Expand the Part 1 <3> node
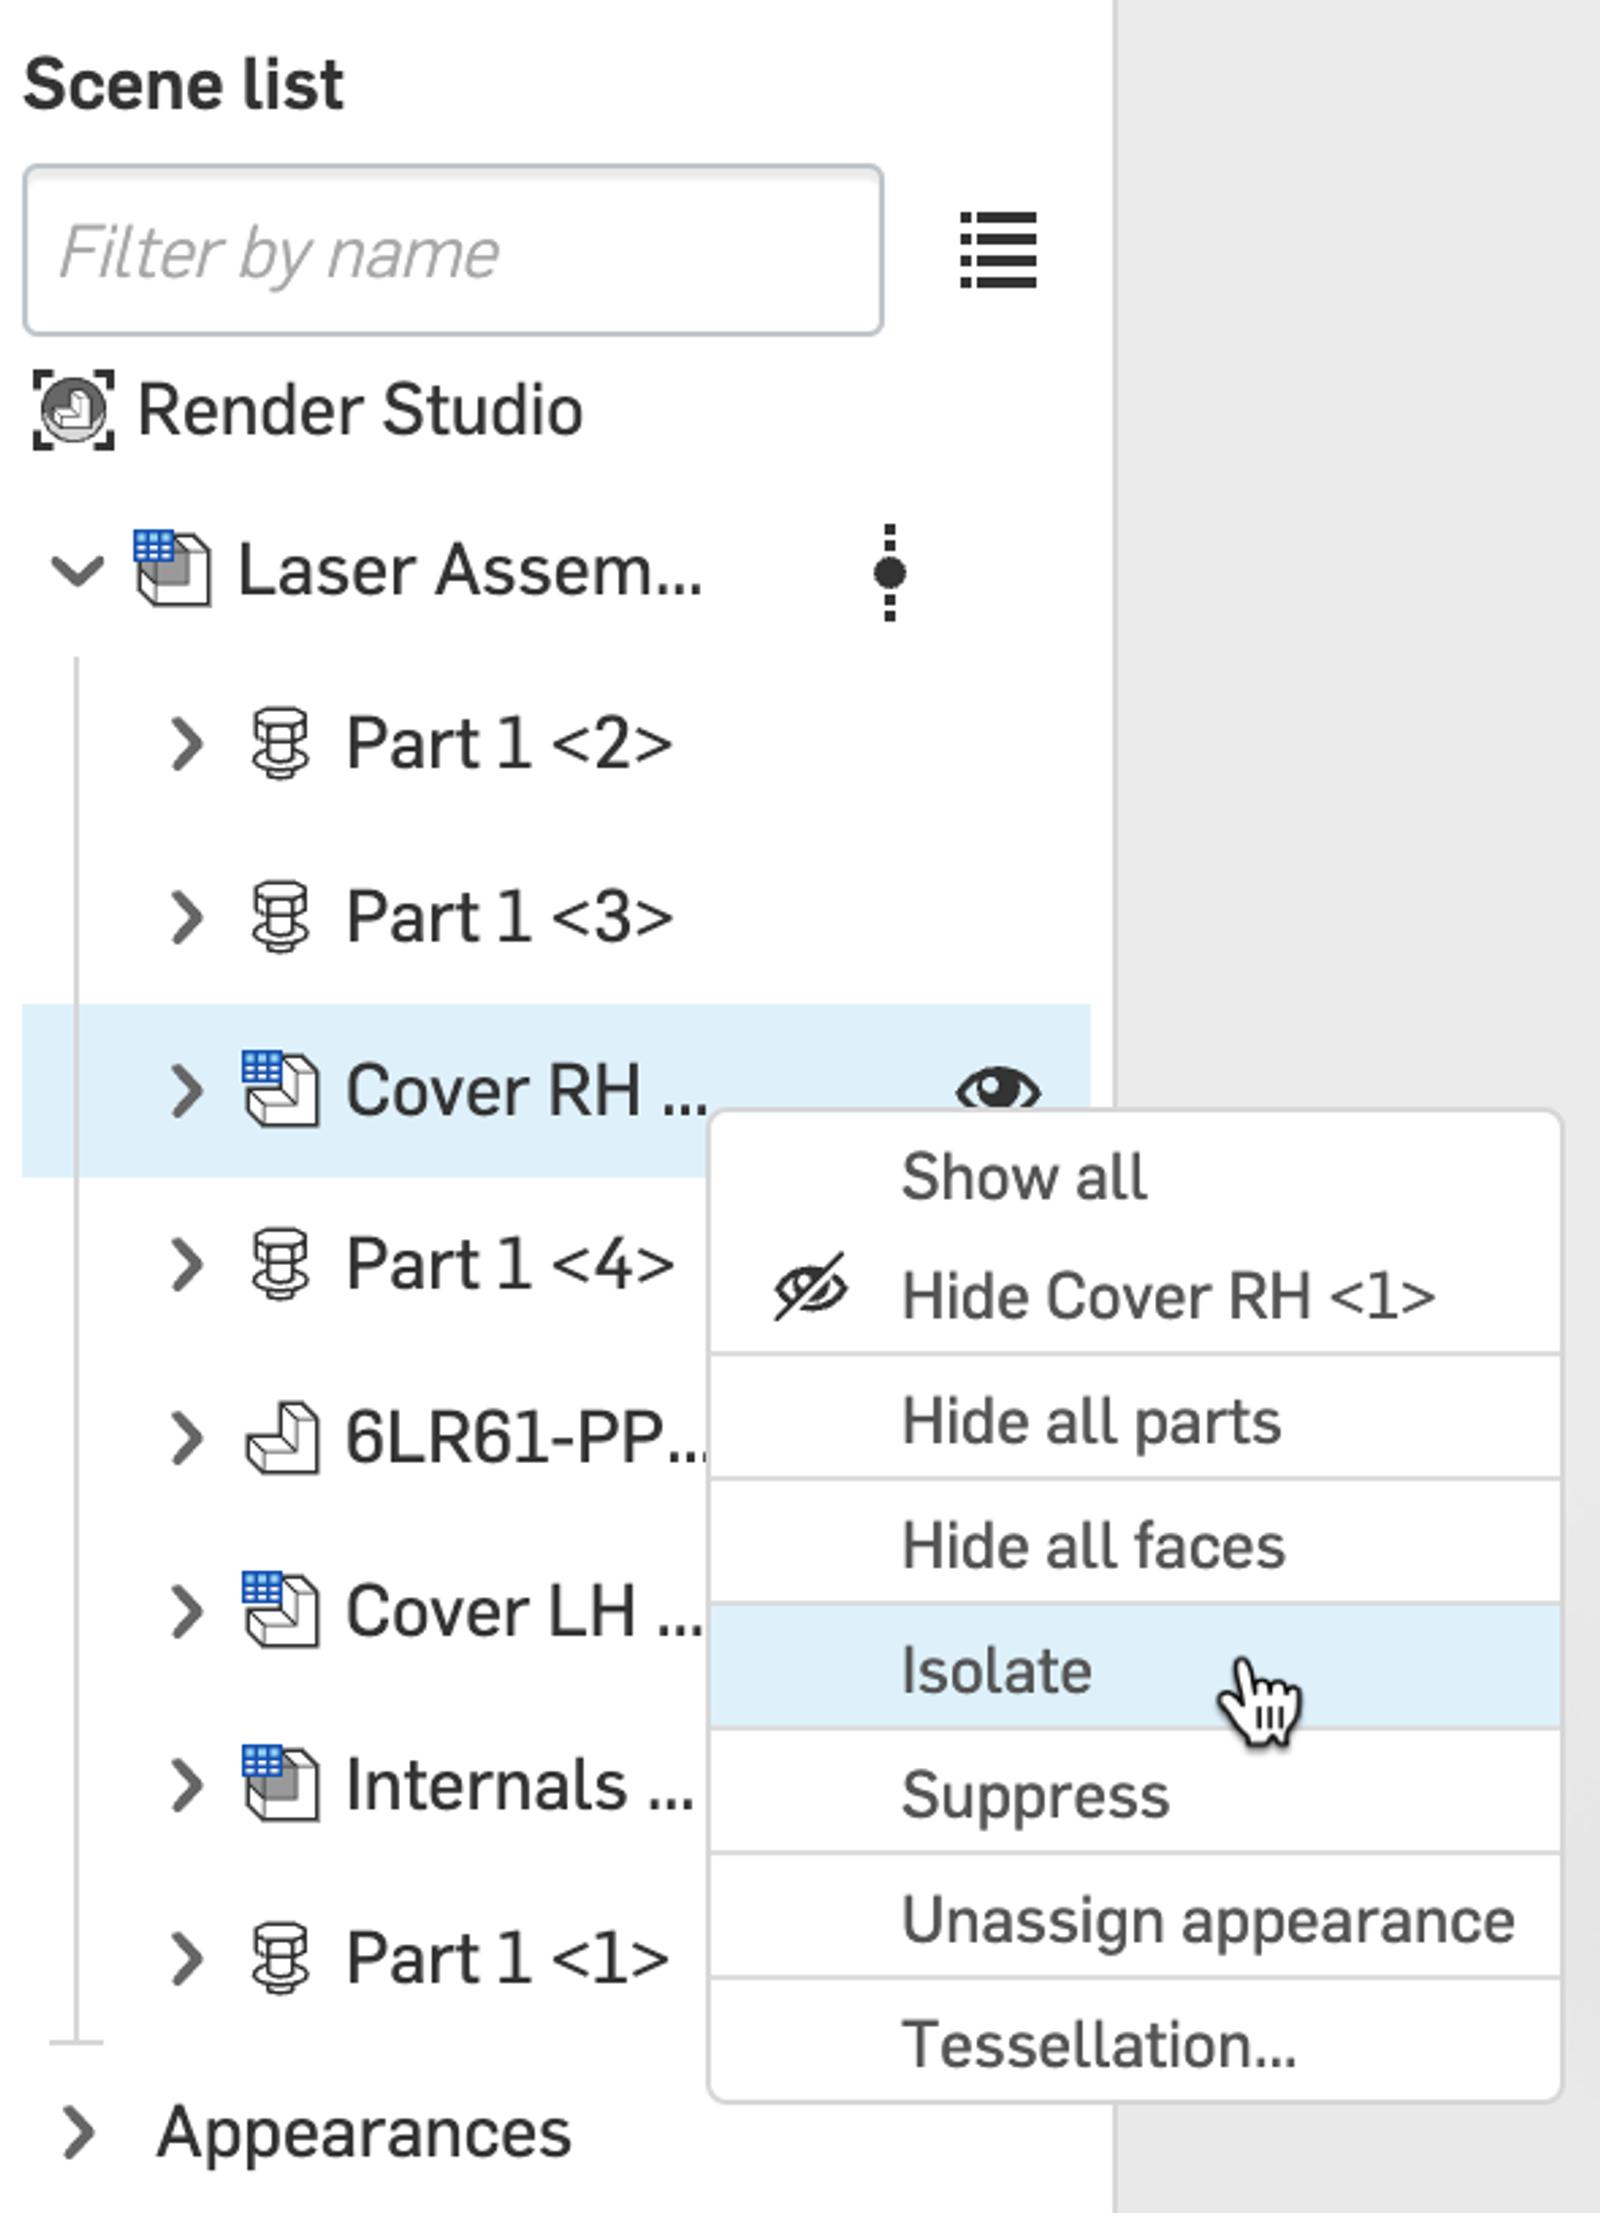 (x=186, y=917)
